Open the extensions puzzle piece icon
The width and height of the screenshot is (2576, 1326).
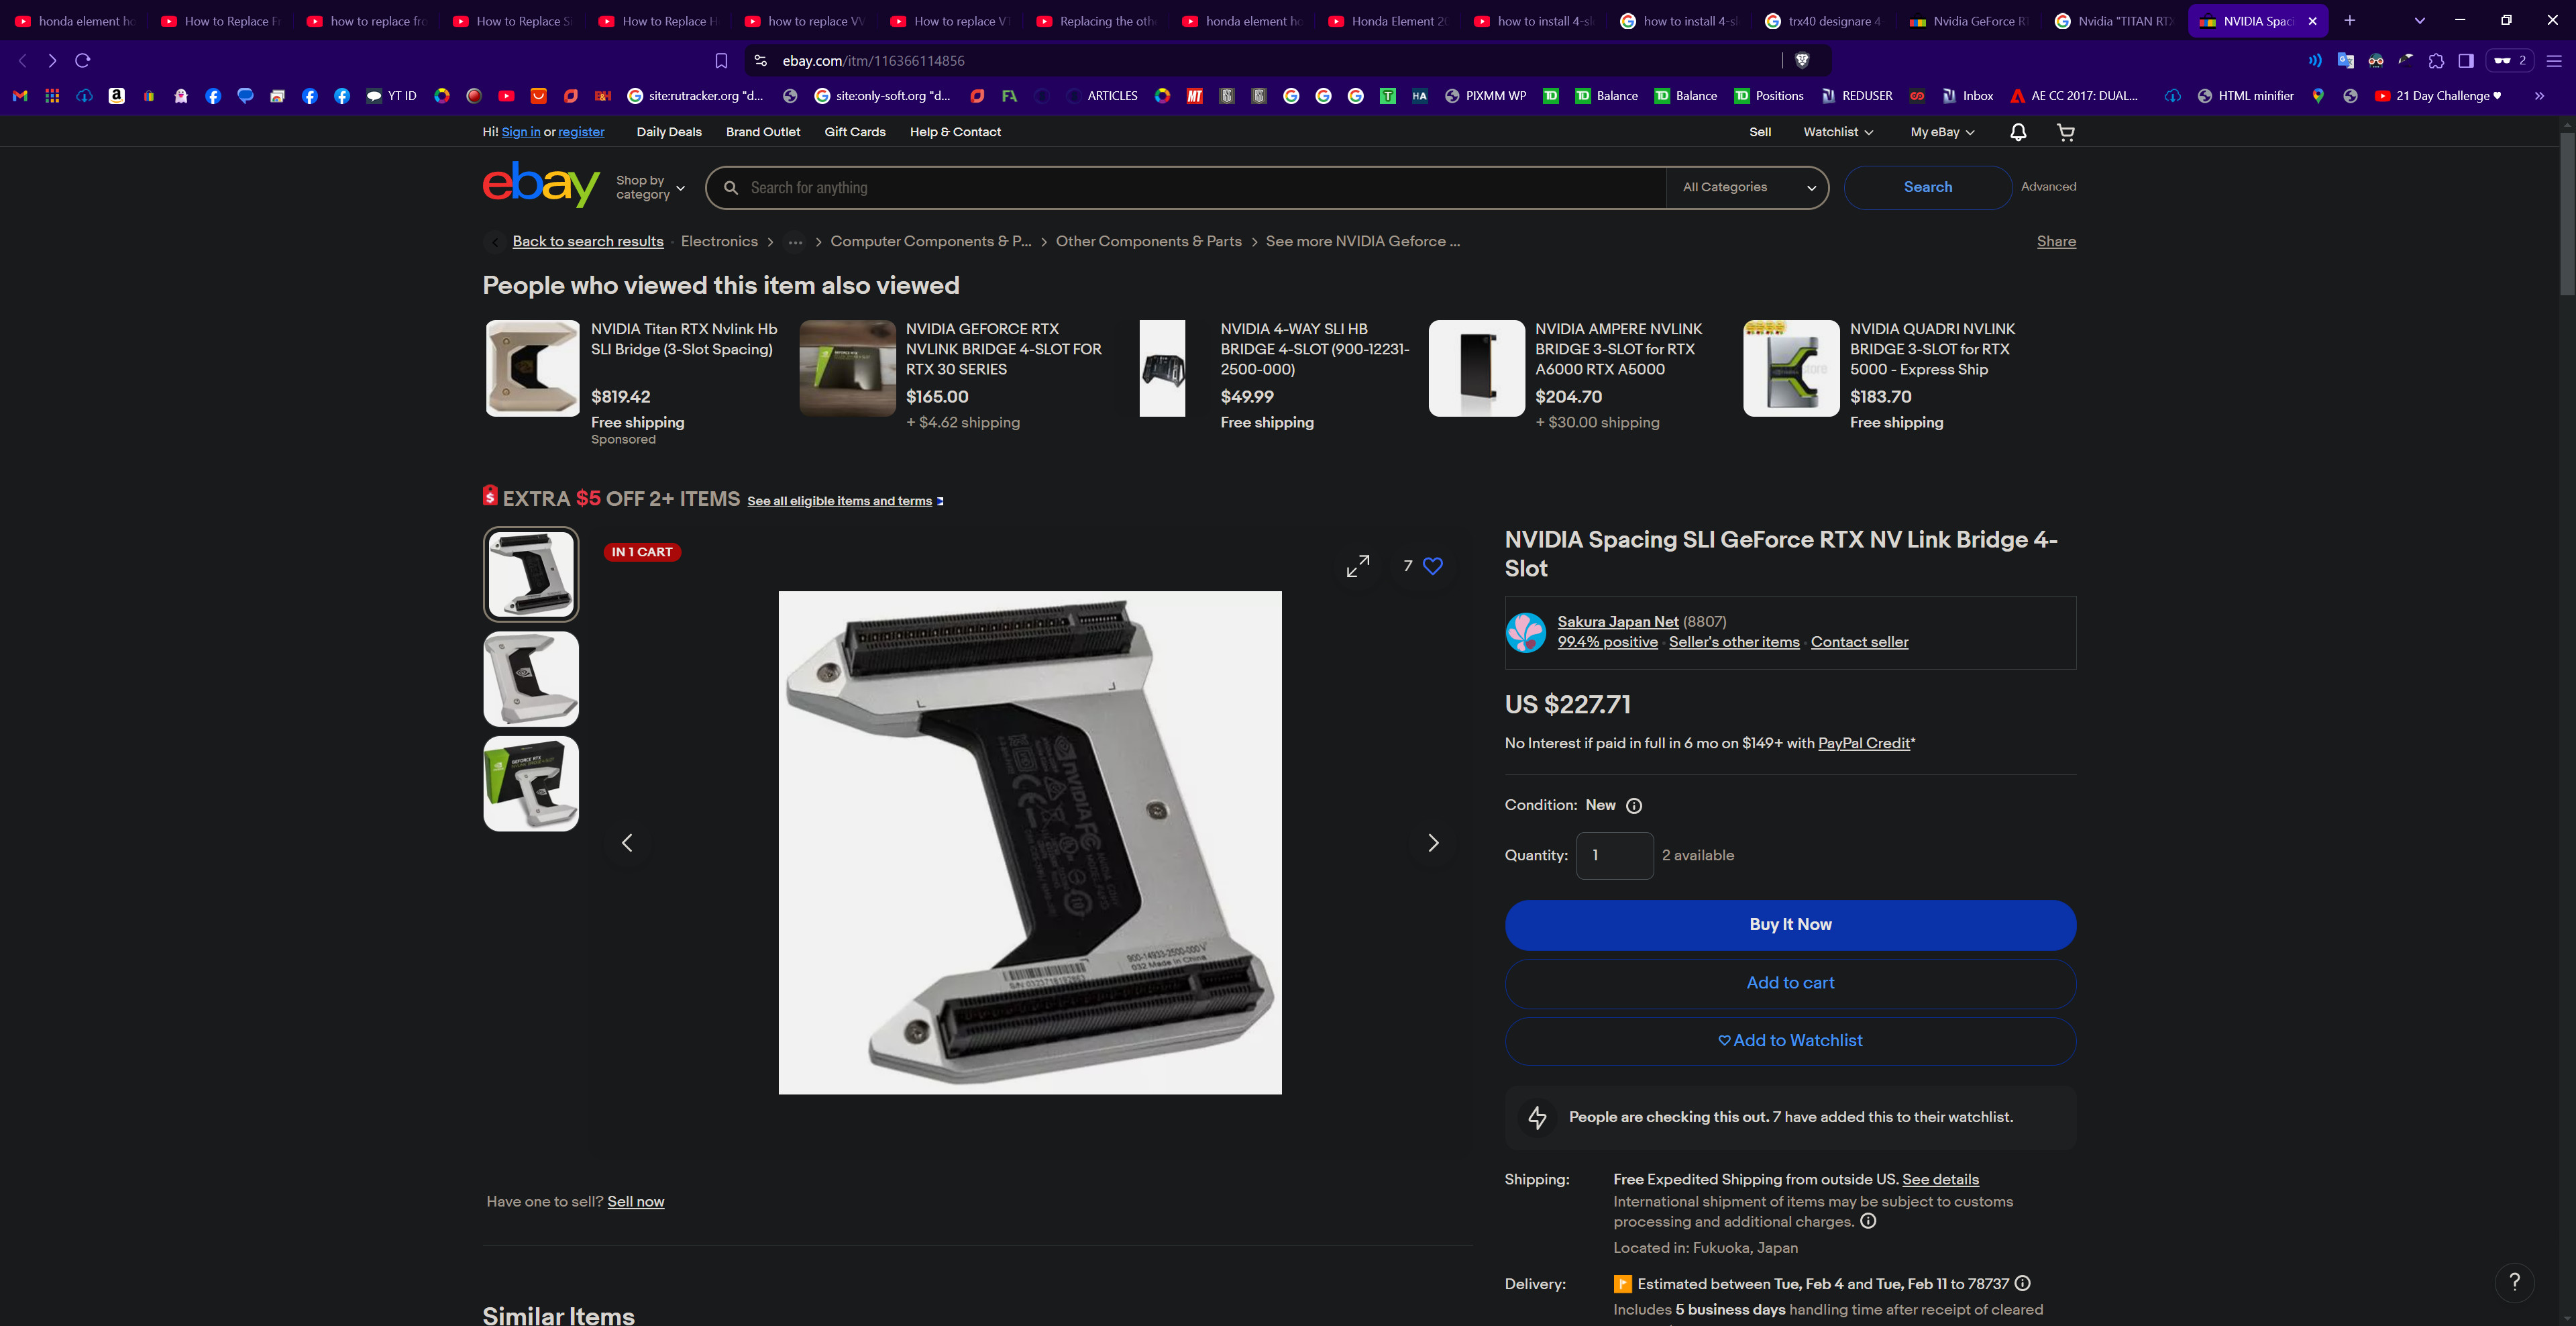(2436, 61)
